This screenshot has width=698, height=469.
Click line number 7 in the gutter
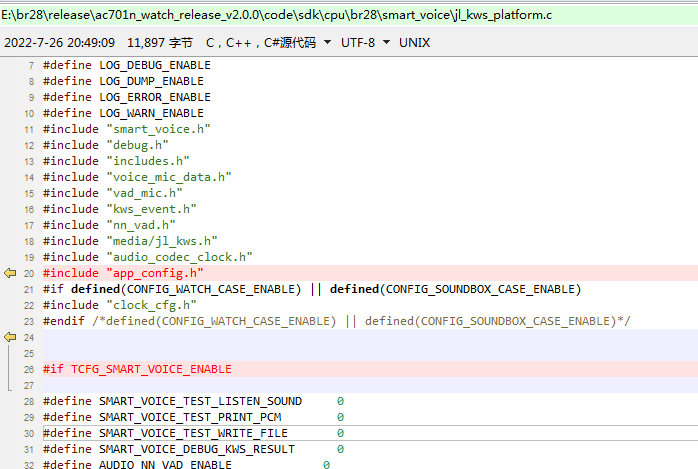pyautogui.click(x=31, y=65)
